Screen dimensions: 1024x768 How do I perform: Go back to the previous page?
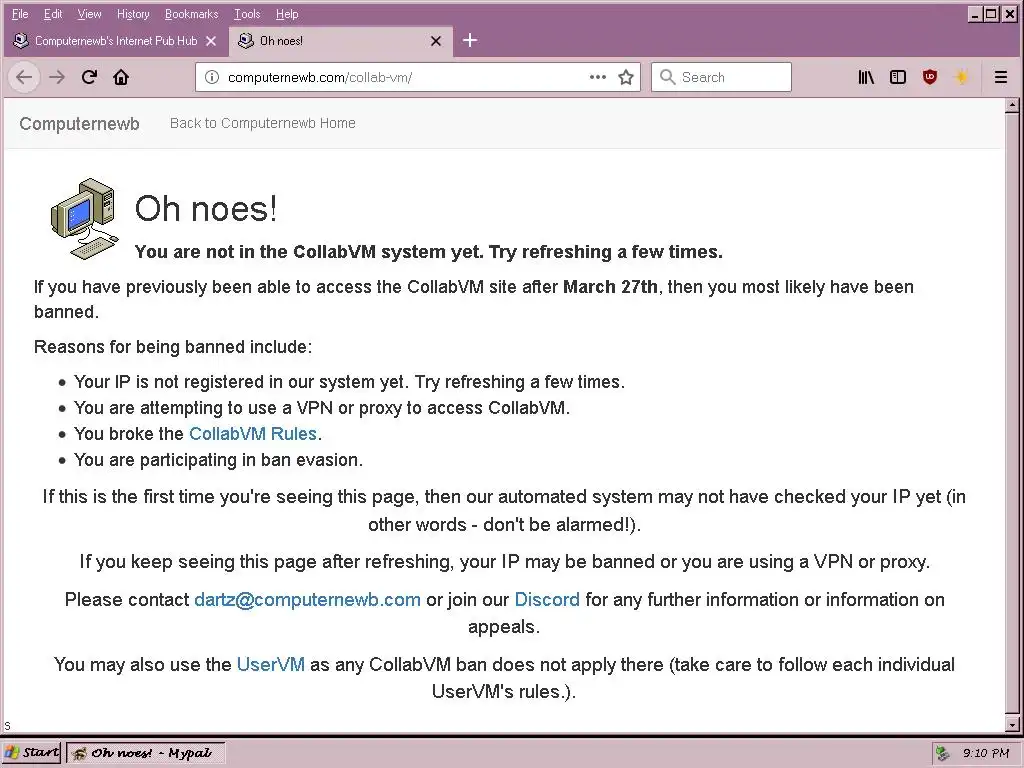(x=24, y=77)
